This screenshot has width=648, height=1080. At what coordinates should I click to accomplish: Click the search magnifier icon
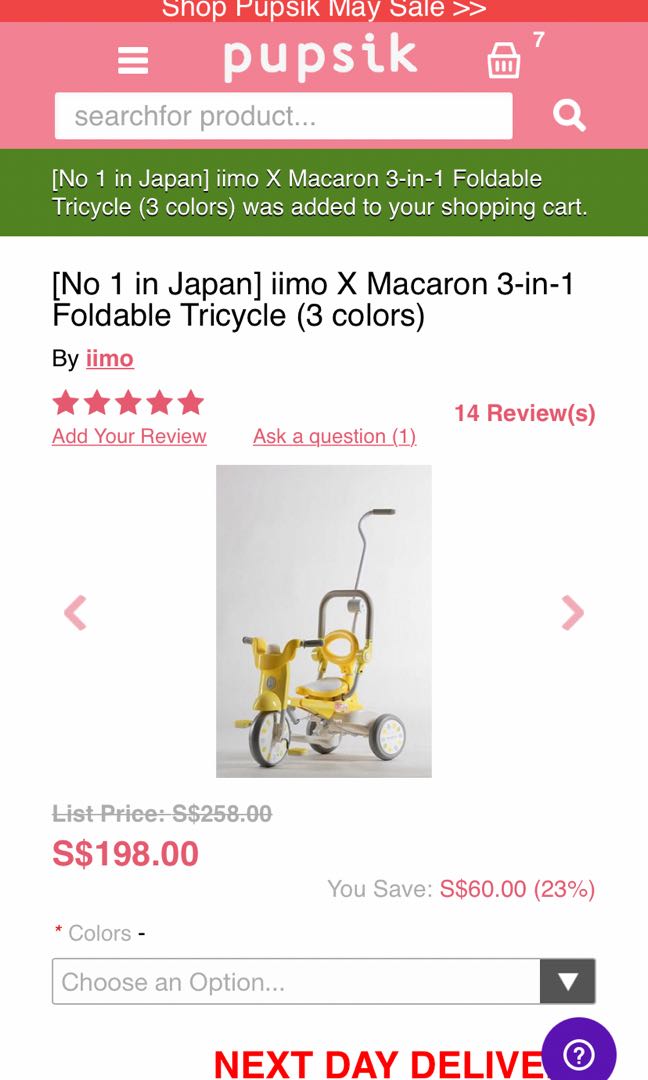click(x=568, y=114)
